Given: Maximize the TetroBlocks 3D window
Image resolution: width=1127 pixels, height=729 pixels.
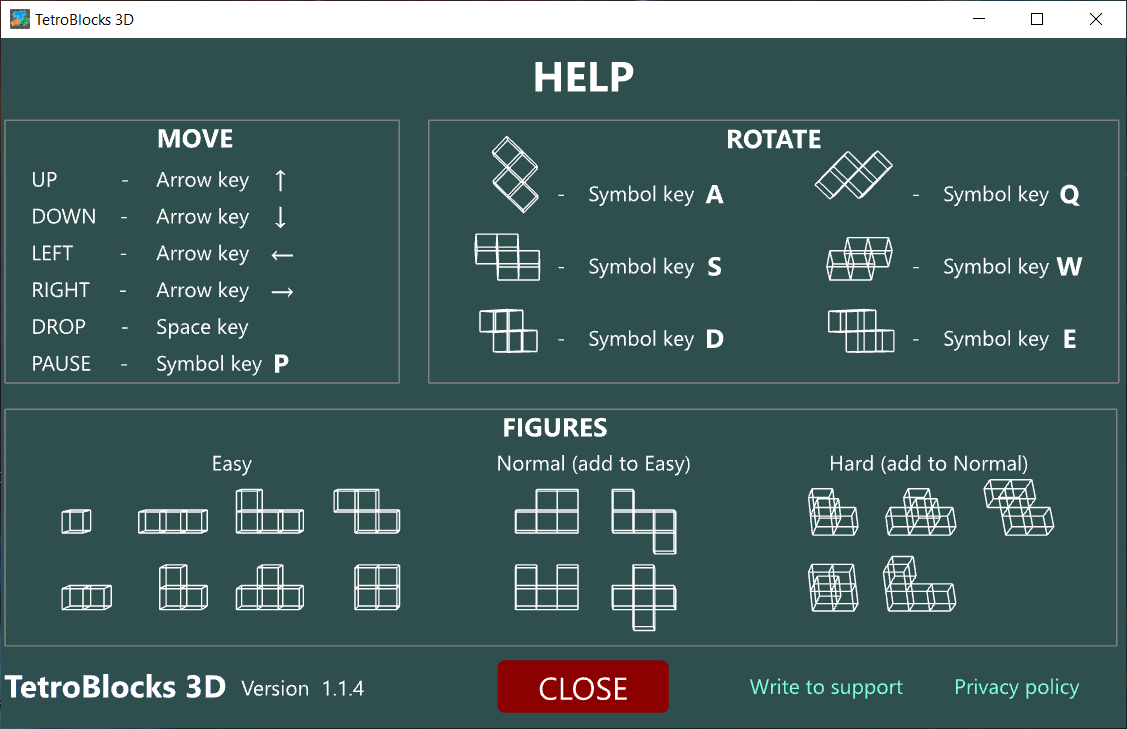Looking at the screenshot, I should (1036, 19).
